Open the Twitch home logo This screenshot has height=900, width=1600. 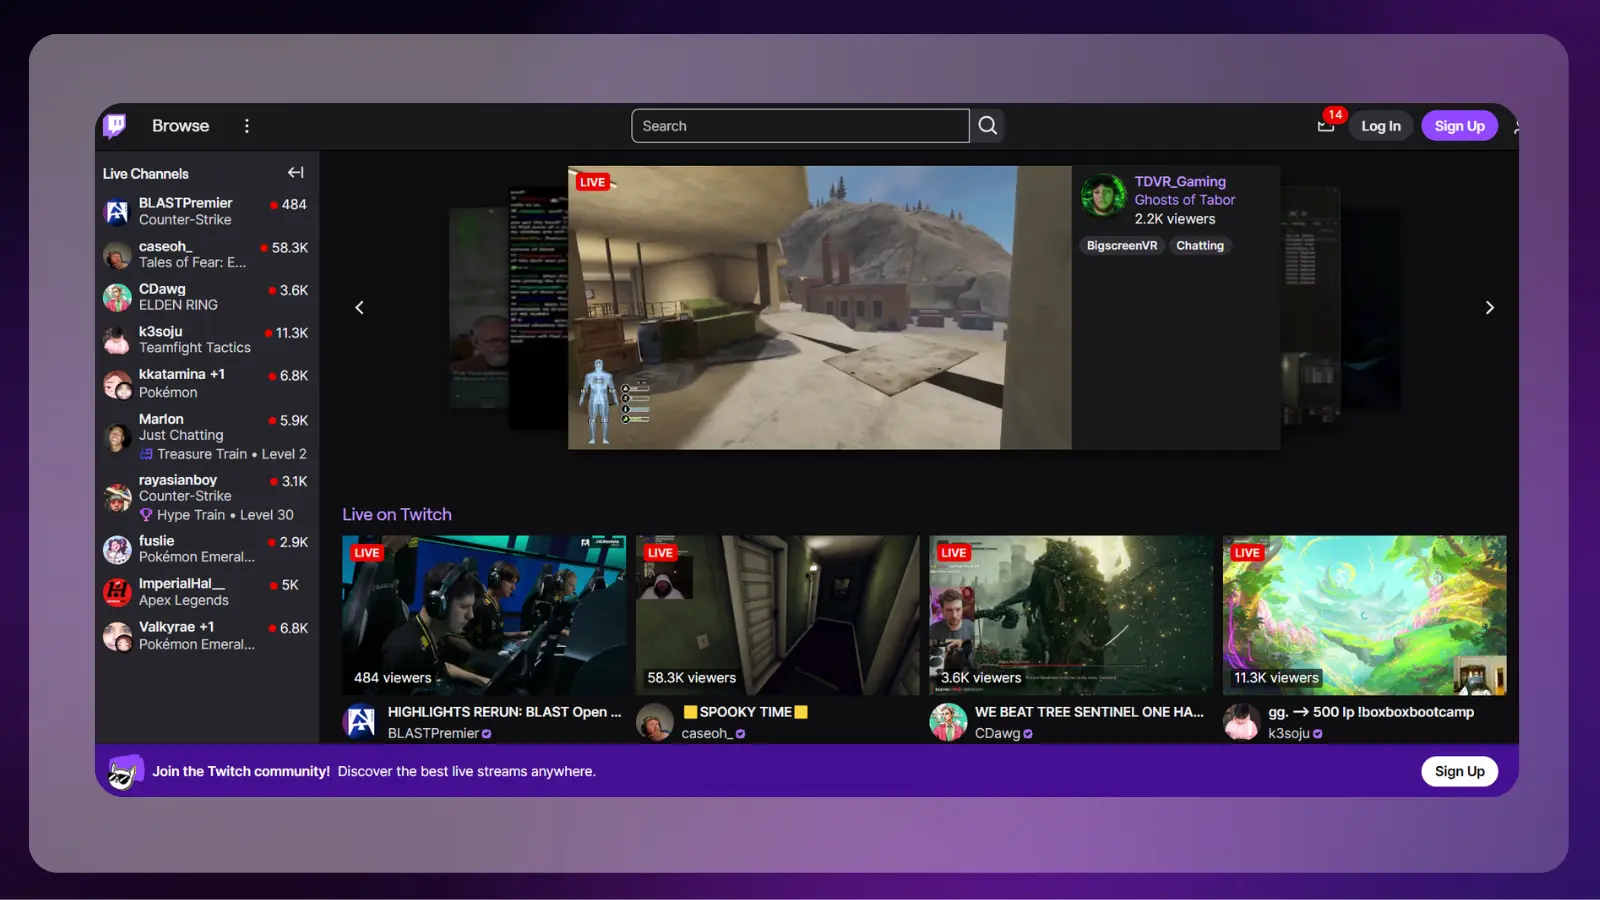[x=115, y=125]
